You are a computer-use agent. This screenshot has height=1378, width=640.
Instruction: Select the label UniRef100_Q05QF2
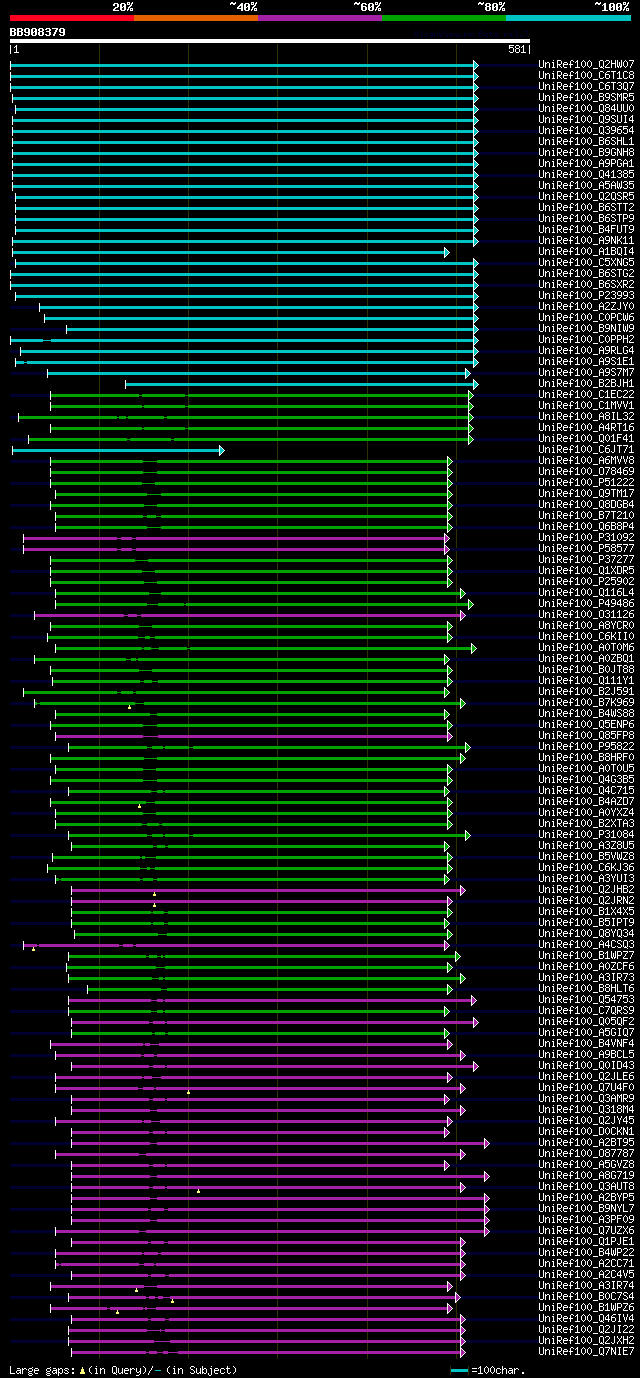point(586,1022)
